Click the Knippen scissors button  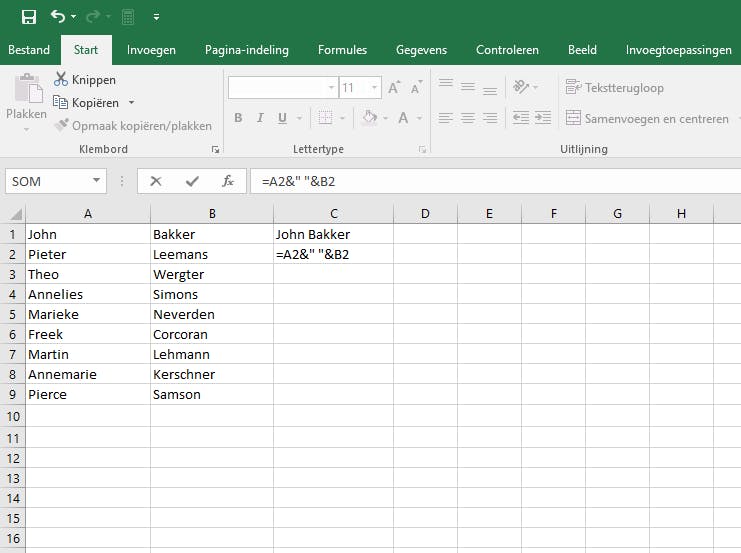85,80
